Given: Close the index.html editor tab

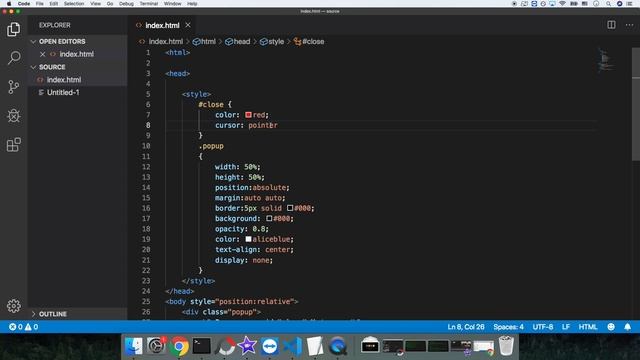Looking at the screenshot, I should [188, 25].
